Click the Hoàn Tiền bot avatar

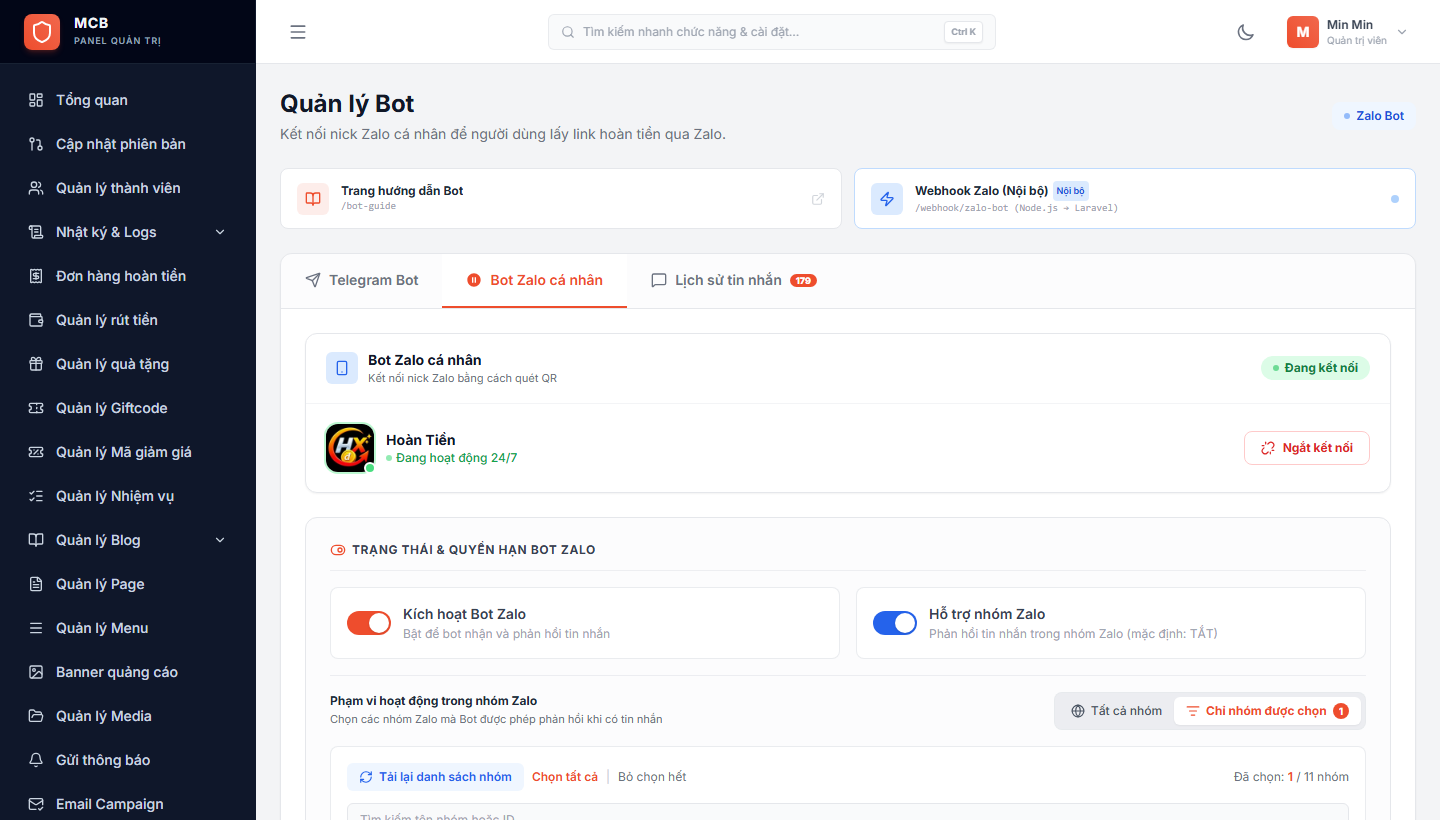[x=350, y=448]
